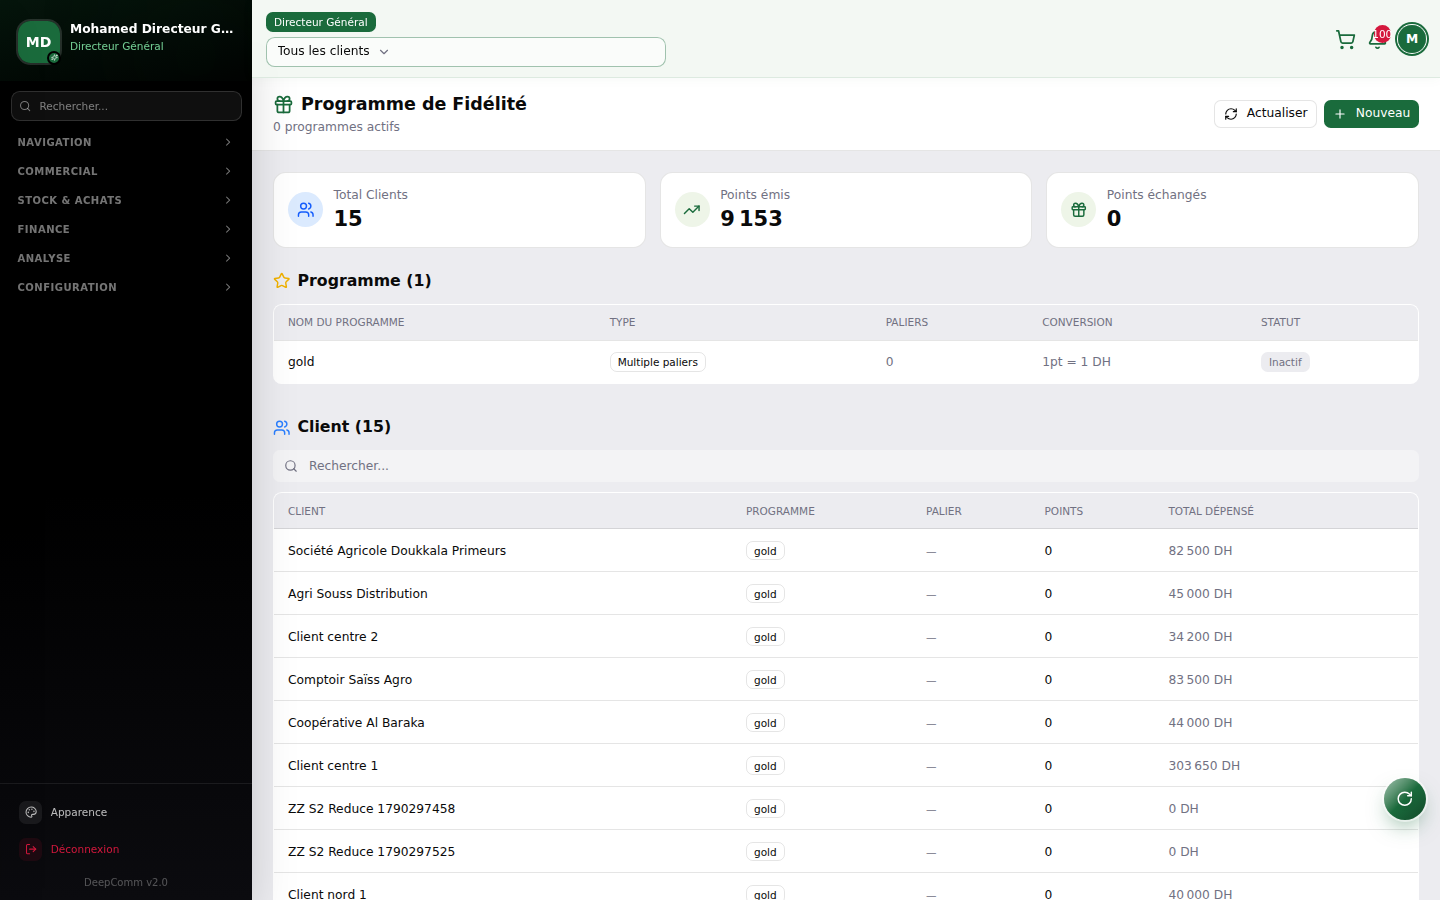Click the Inactif status badge

coord(1285,362)
